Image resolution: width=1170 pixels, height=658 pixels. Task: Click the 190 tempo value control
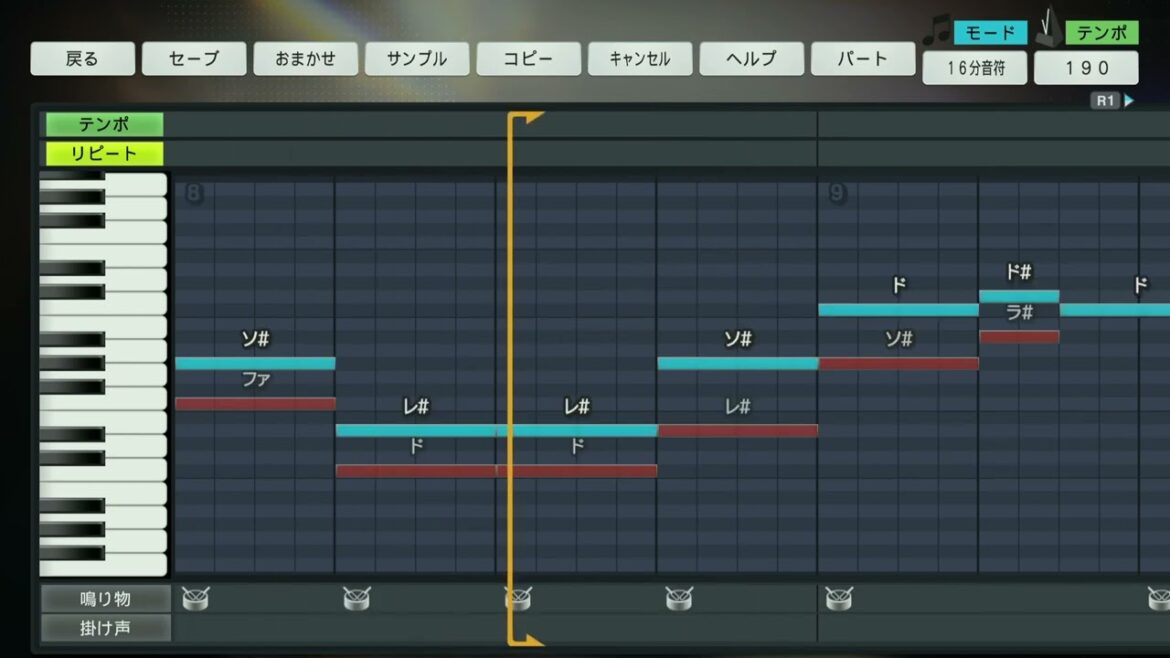1086,67
